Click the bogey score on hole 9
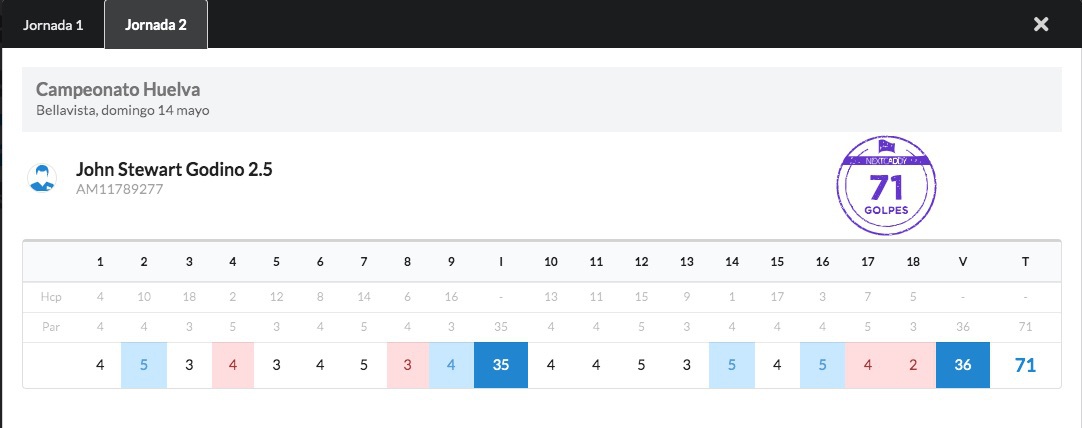The width and height of the screenshot is (1082, 428). (x=451, y=364)
